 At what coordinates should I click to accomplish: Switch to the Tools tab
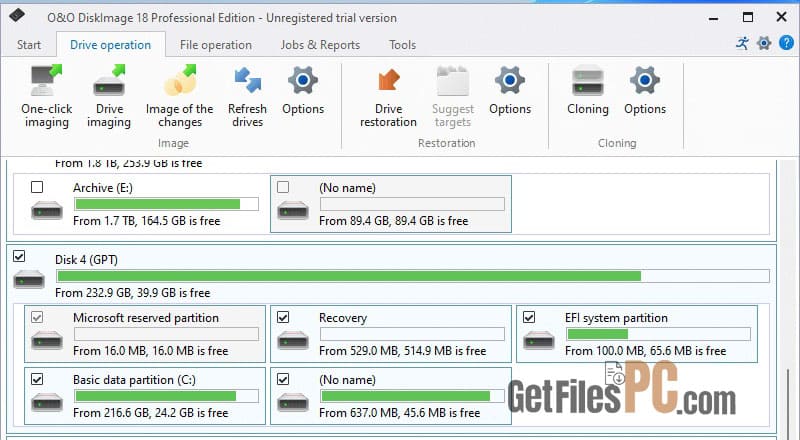coord(403,45)
